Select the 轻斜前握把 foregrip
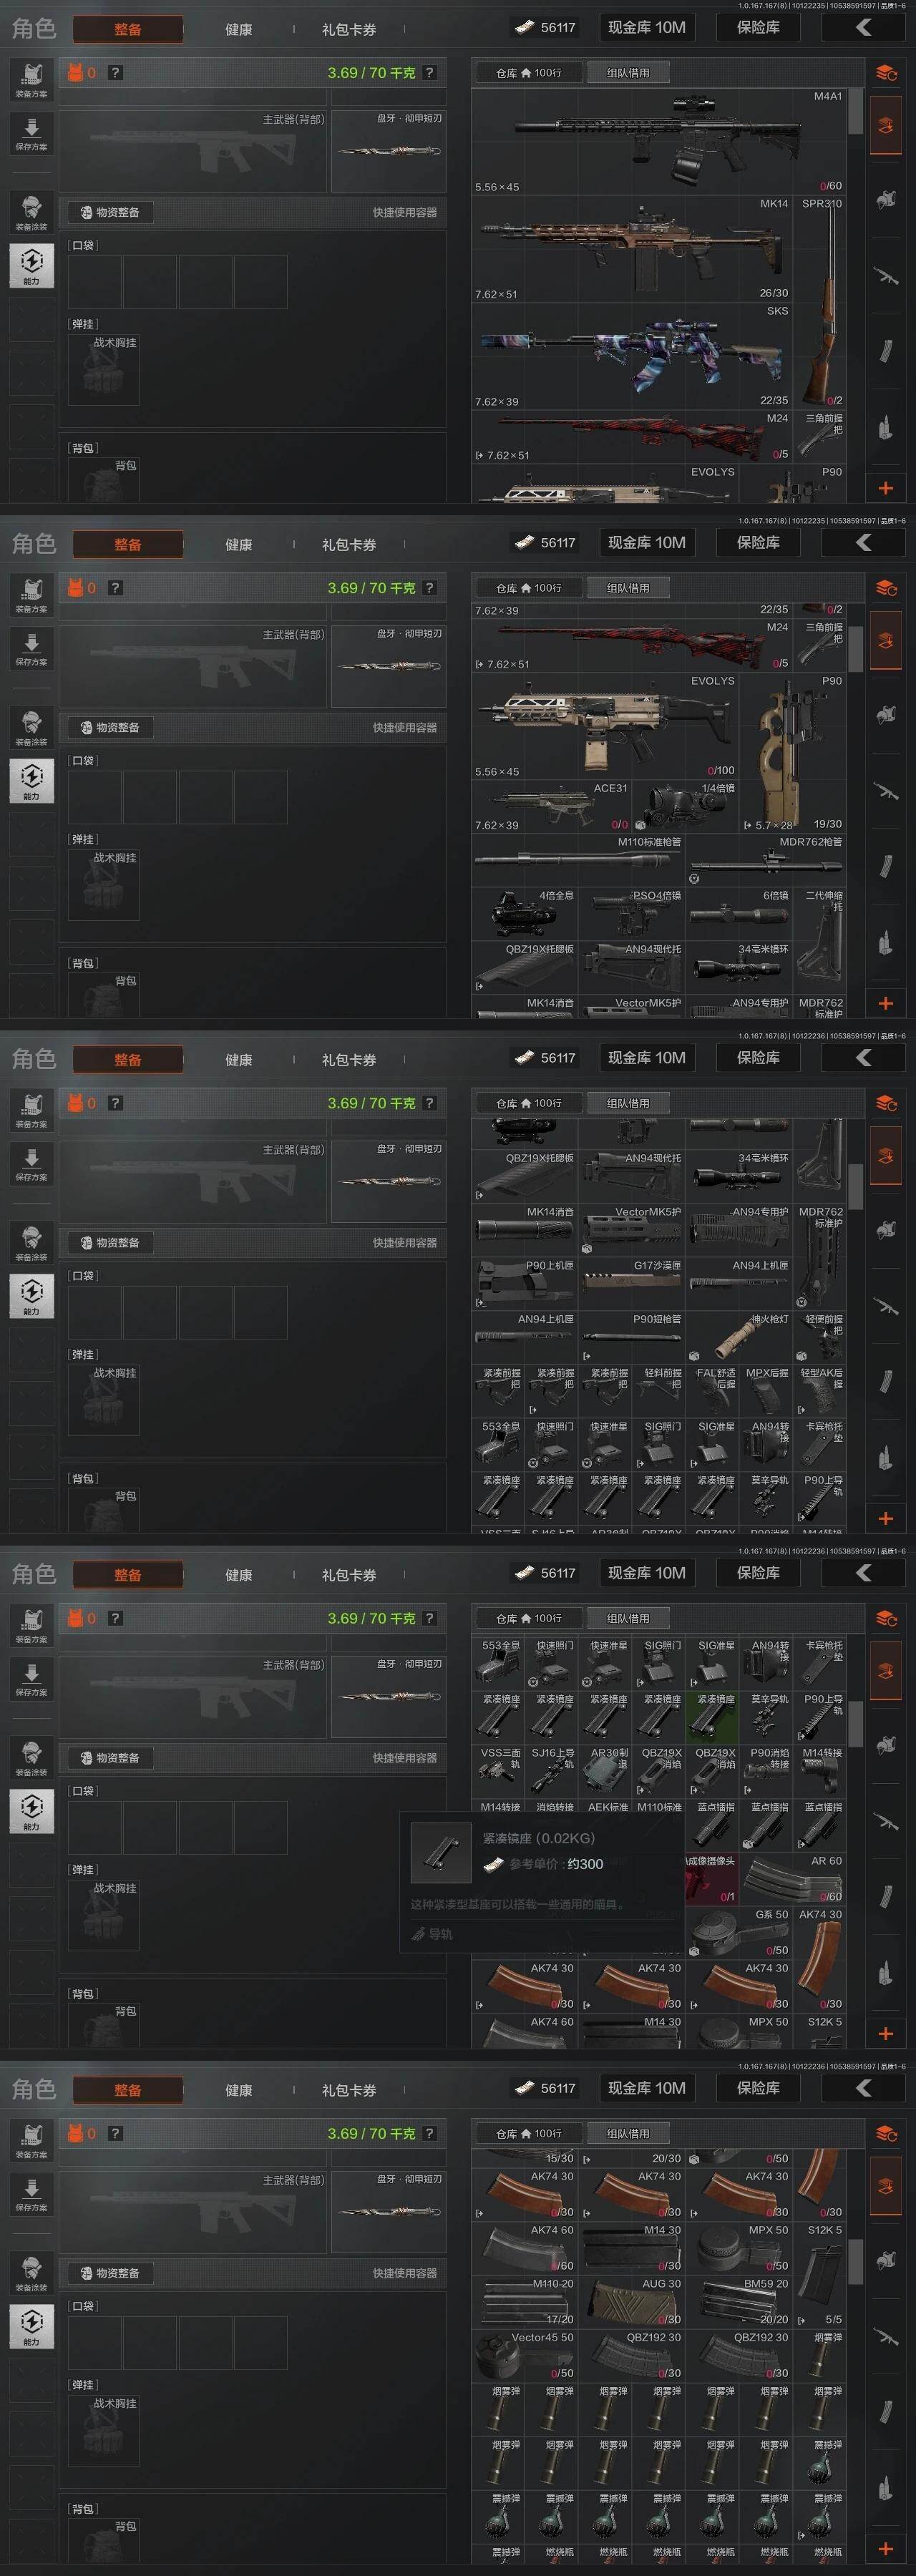The height and width of the screenshot is (2576, 916). (x=659, y=1392)
